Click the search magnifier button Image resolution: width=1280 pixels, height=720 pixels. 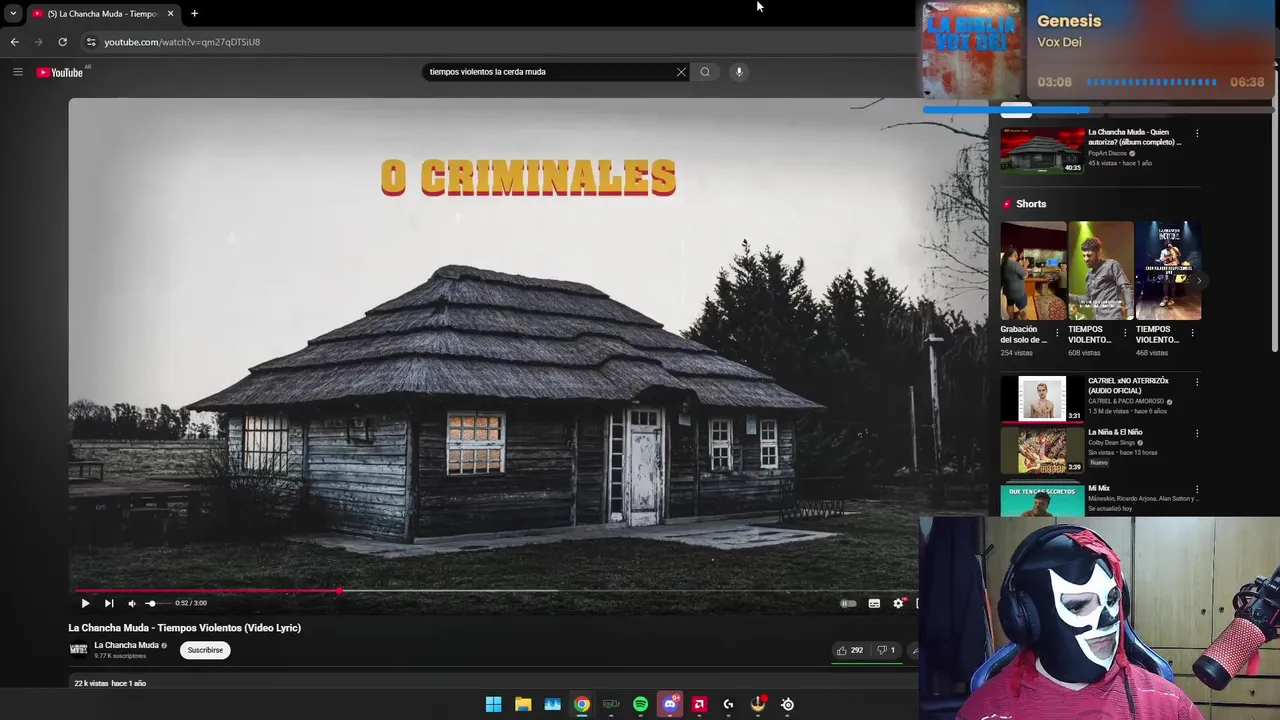tap(705, 72)
